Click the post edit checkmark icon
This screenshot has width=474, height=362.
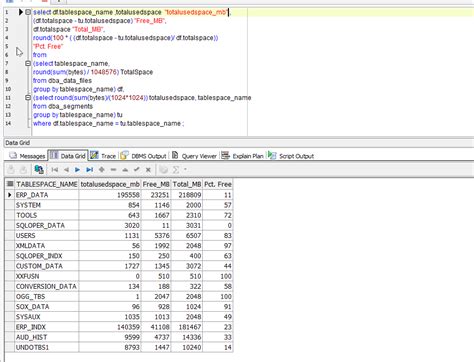137,170
